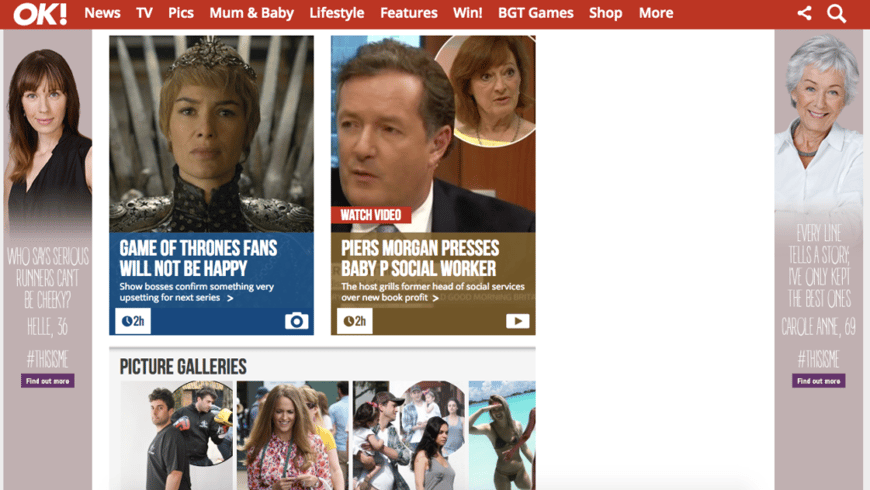Click video play icon on Piers Morgan card
The image size is (870, 490).
coord(517,321)
